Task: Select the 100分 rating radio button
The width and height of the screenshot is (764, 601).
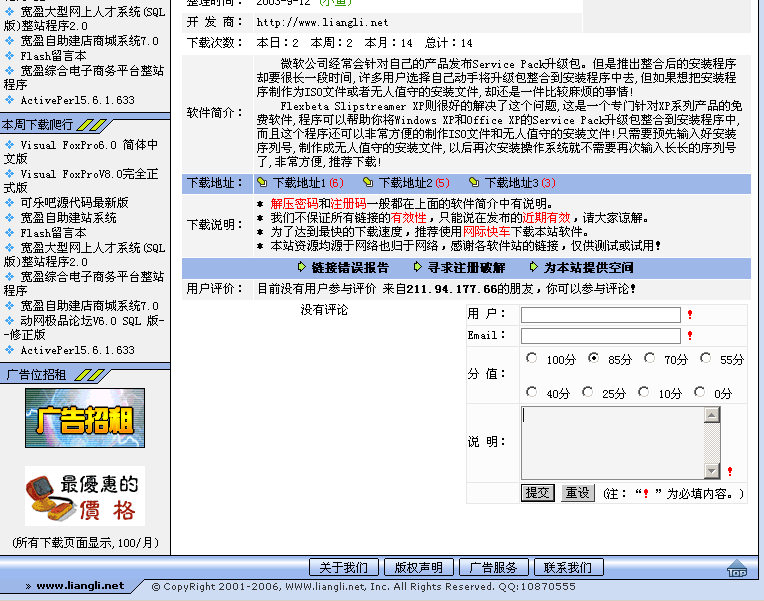Action: [531, 358]
